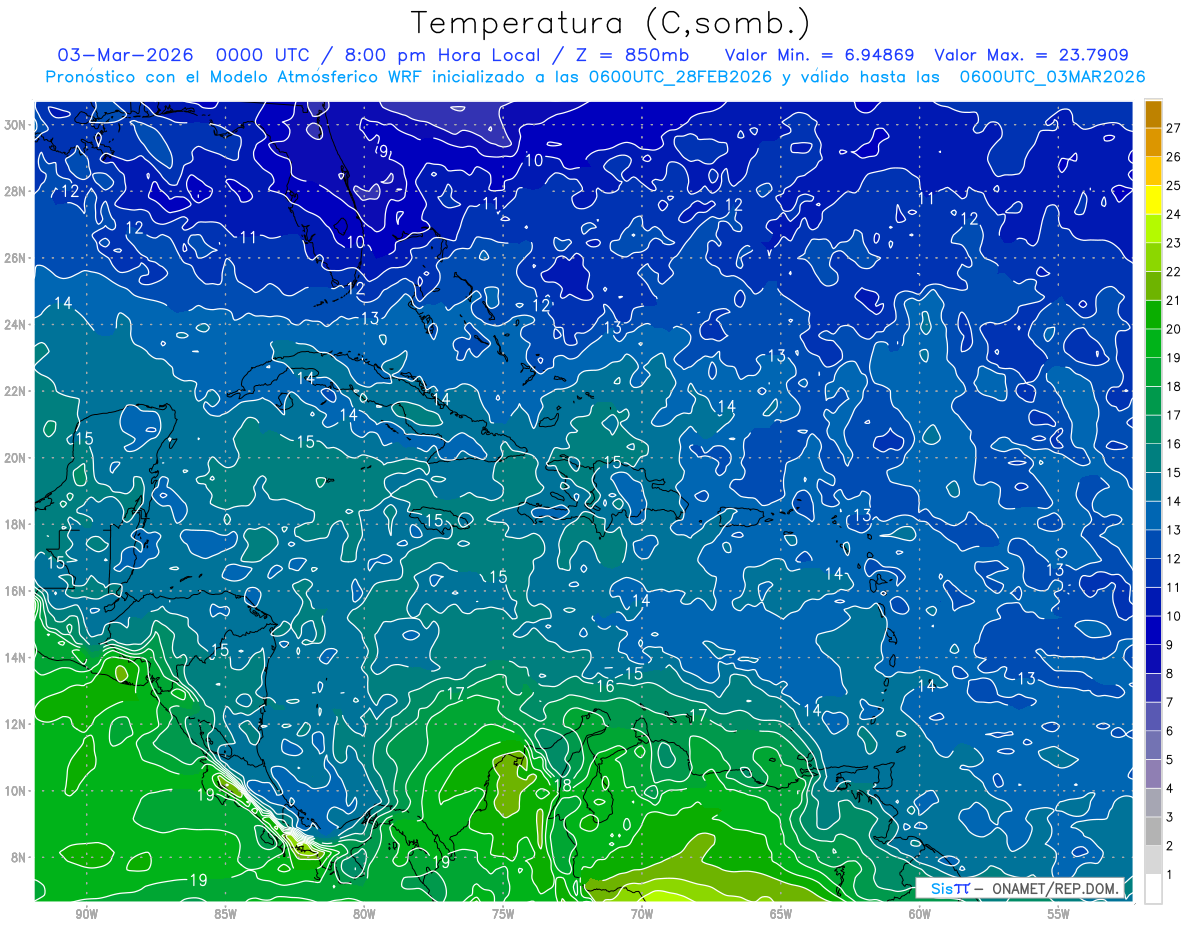The height and width of the screenshot is (927, 1200).
Task: Click the "16" contour label on the map
Action: tap(605, 687)
